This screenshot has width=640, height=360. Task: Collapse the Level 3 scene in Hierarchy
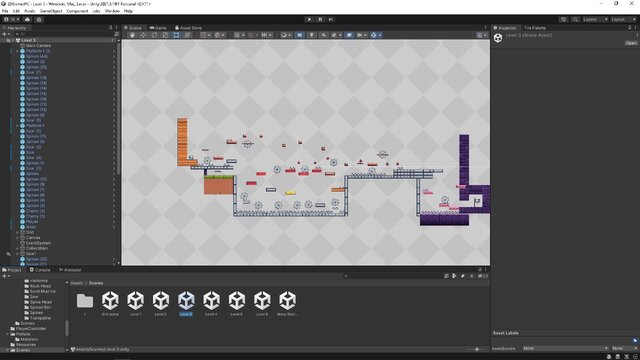tap(13, 40)
